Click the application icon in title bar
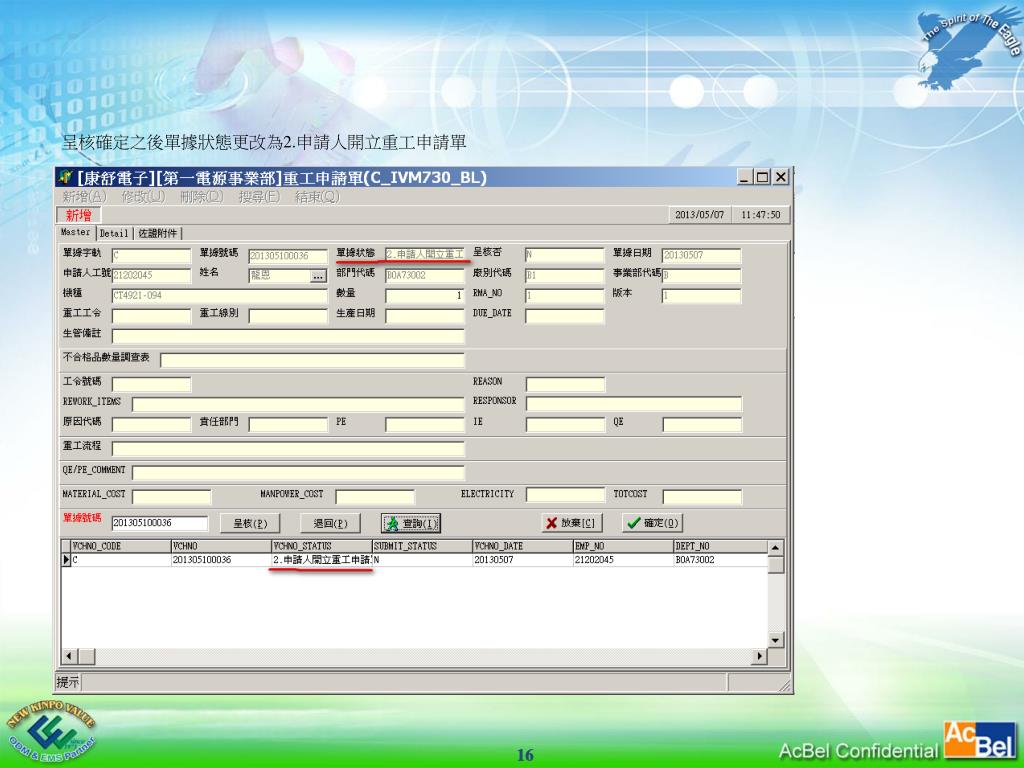The height and width of the screenshot is (768, 1024). point(65,177)
